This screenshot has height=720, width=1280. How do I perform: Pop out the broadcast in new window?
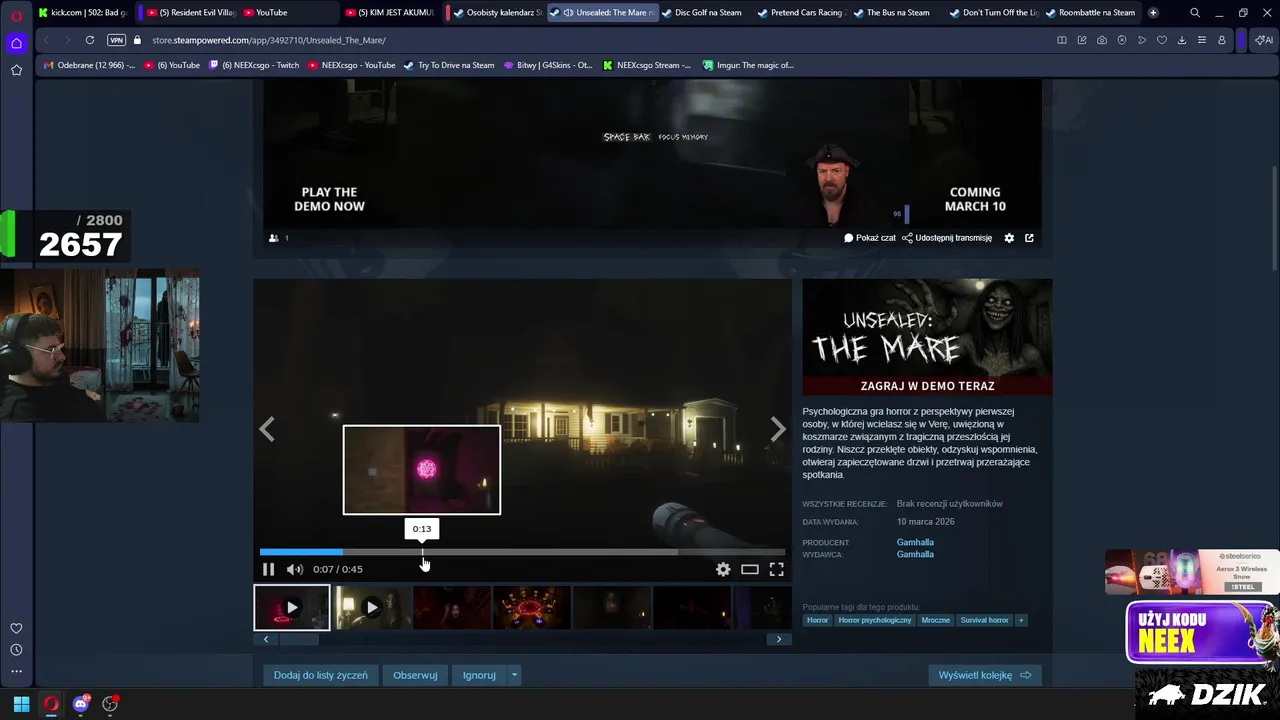tap(1029, 238)
